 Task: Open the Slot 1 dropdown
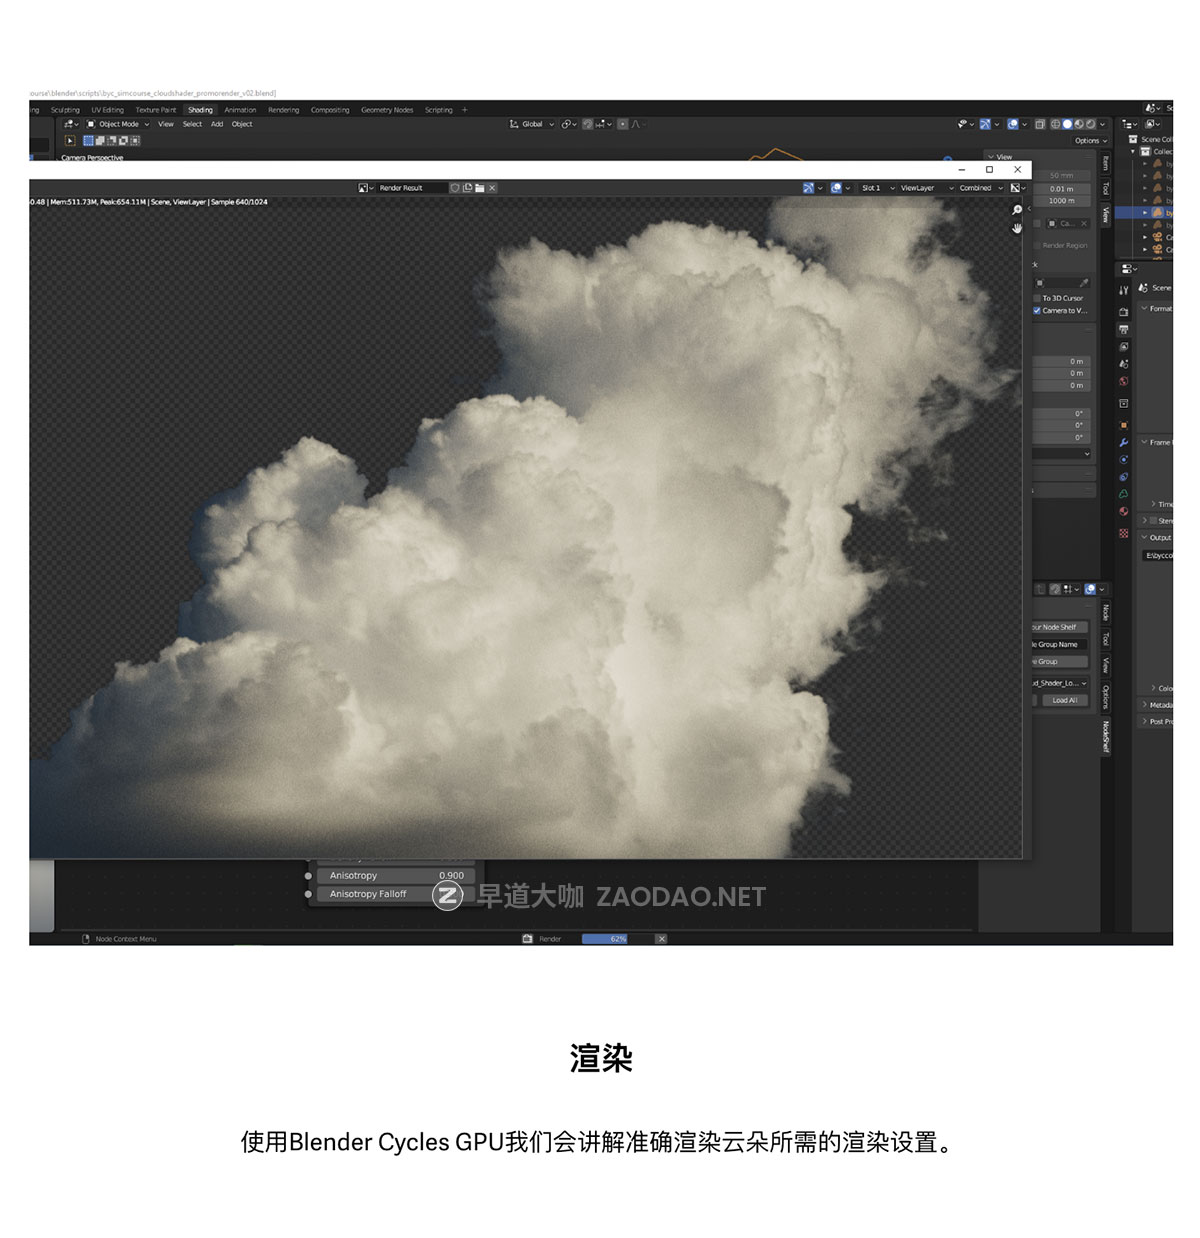[x=873, y=188]
